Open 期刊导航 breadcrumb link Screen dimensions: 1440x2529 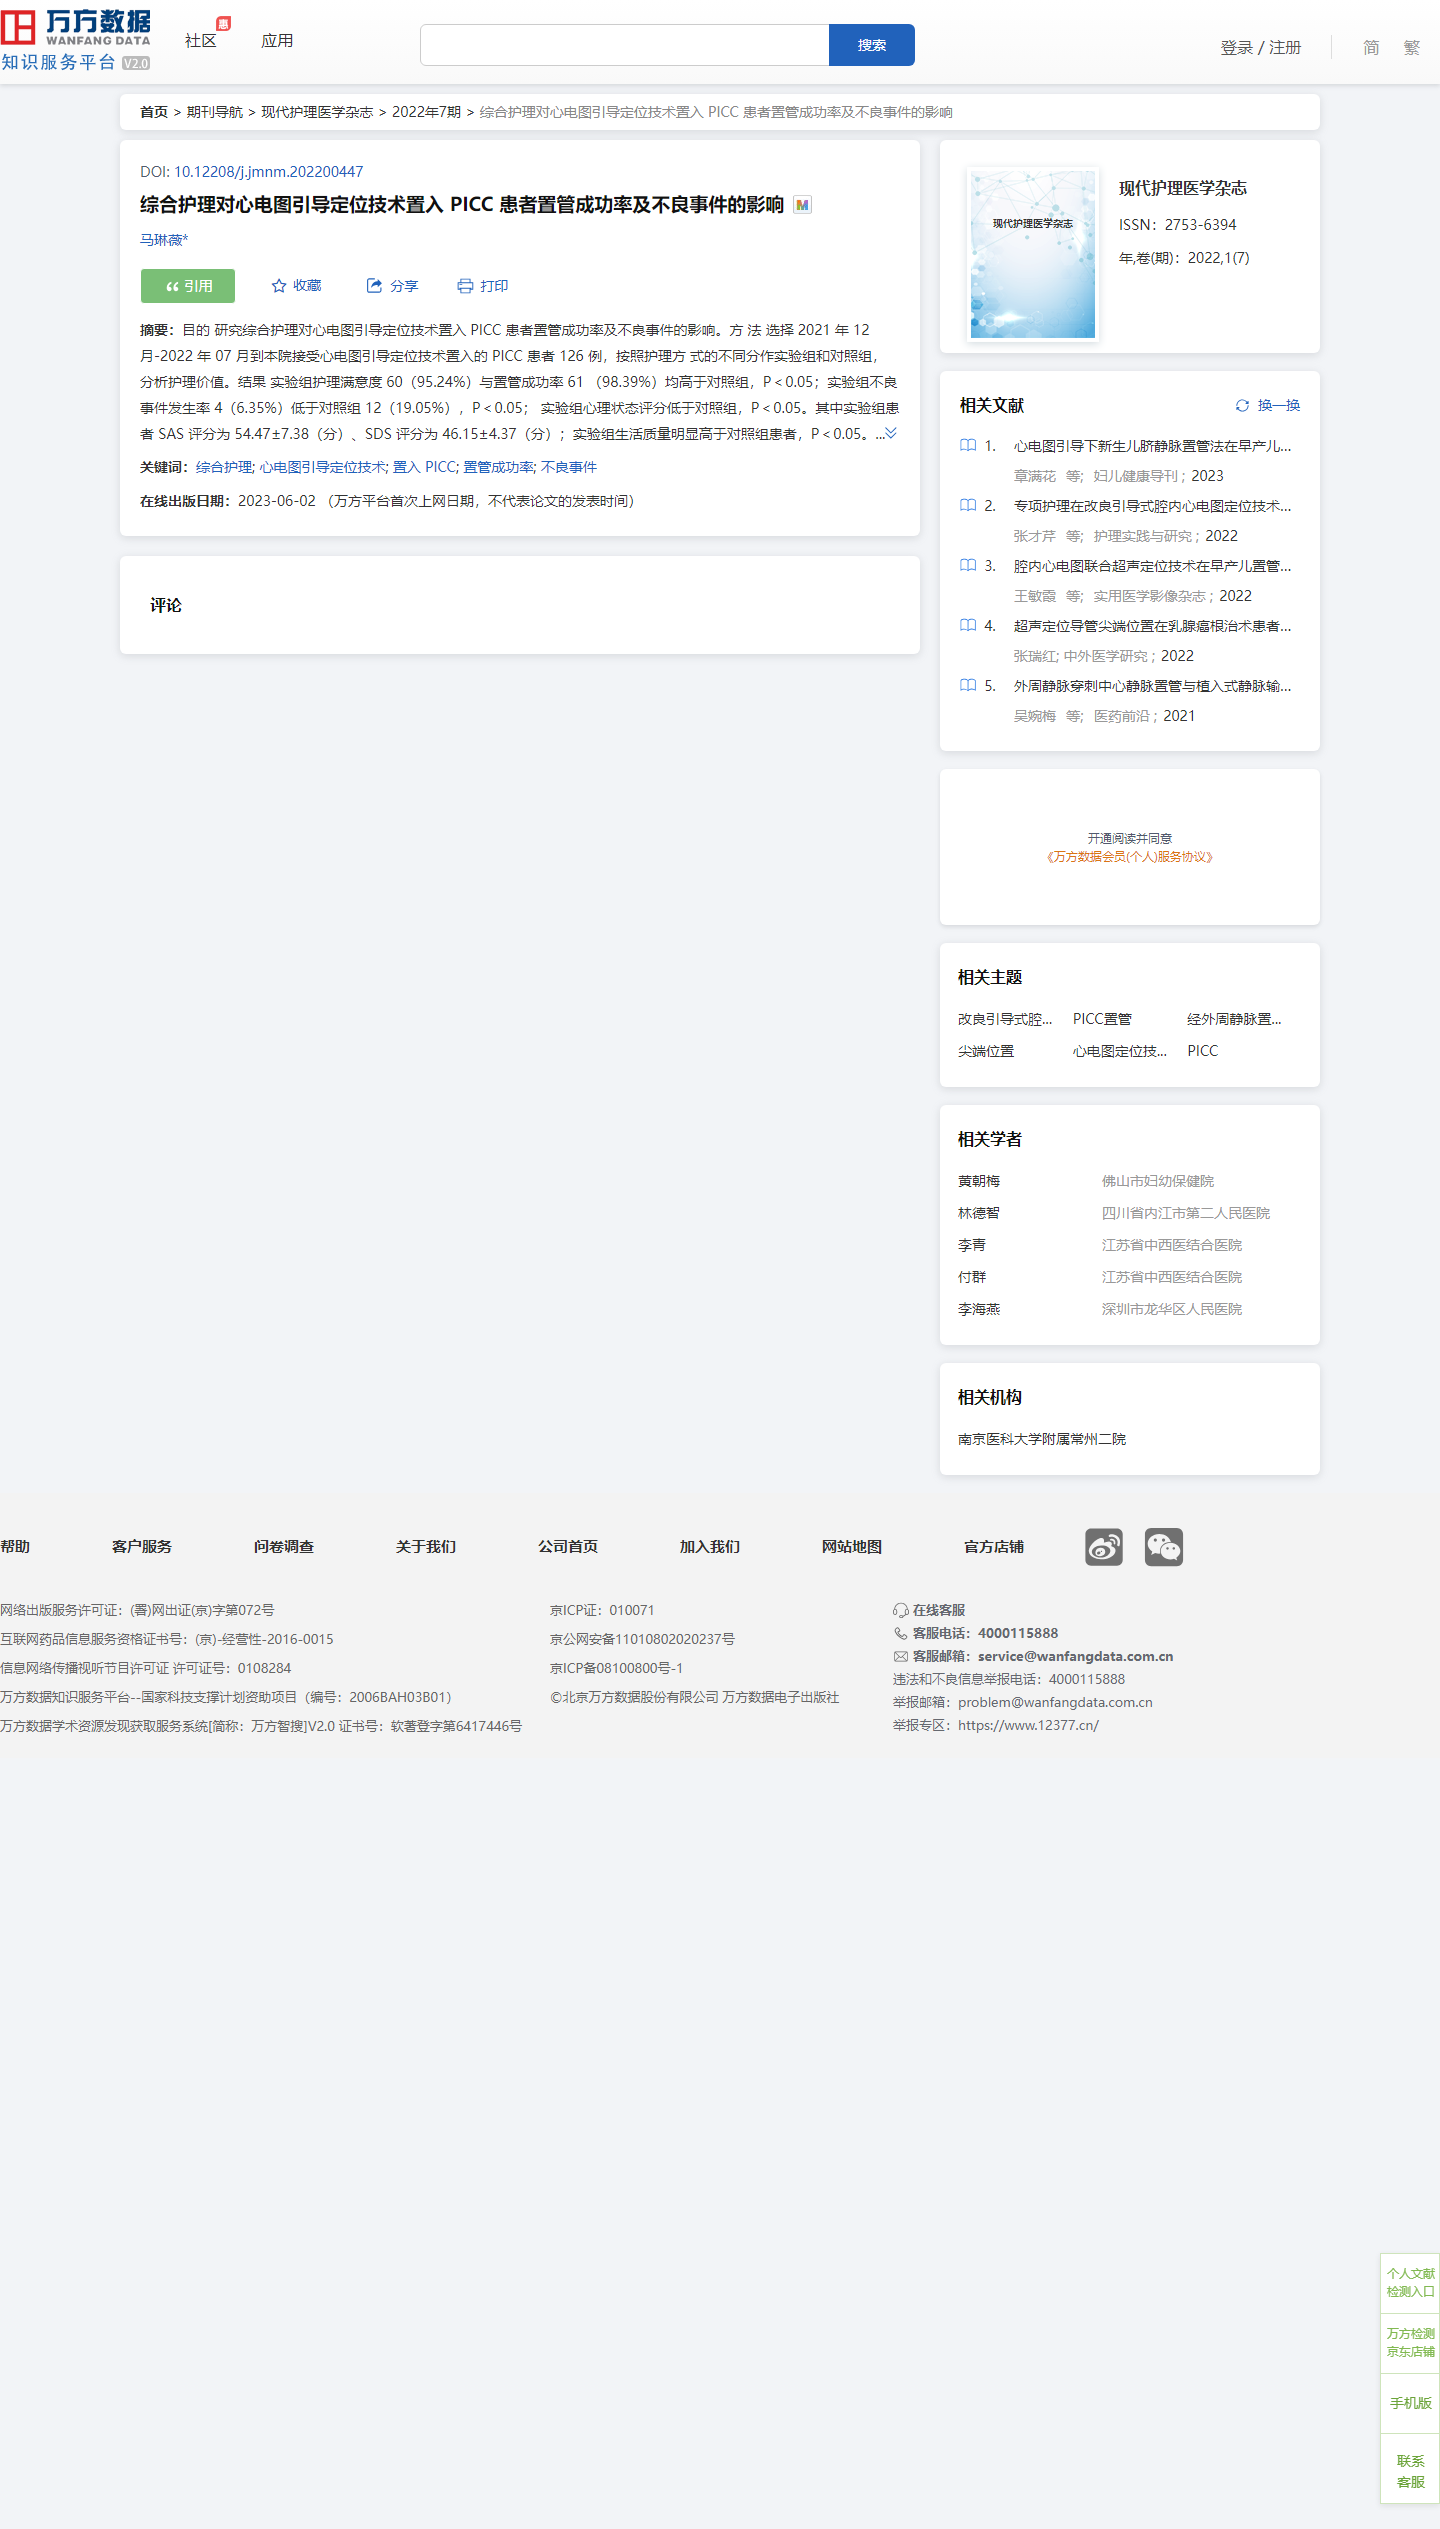click(x=215, y=112)
